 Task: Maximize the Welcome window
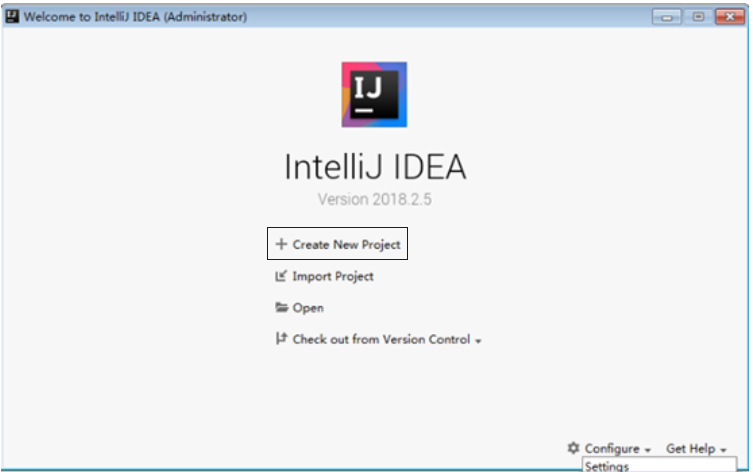pos(698,17)
